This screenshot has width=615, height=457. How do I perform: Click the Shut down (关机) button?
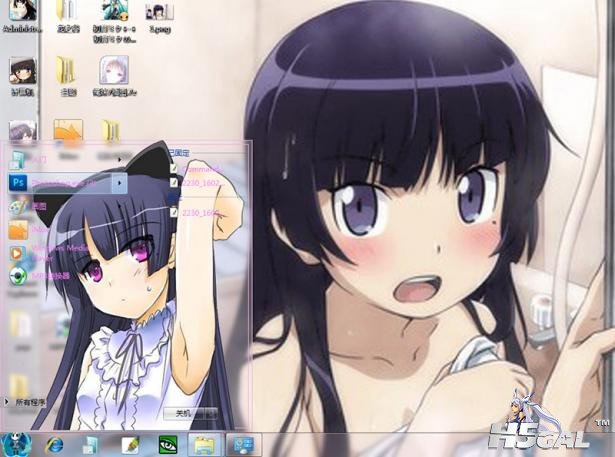coord(184,413)
